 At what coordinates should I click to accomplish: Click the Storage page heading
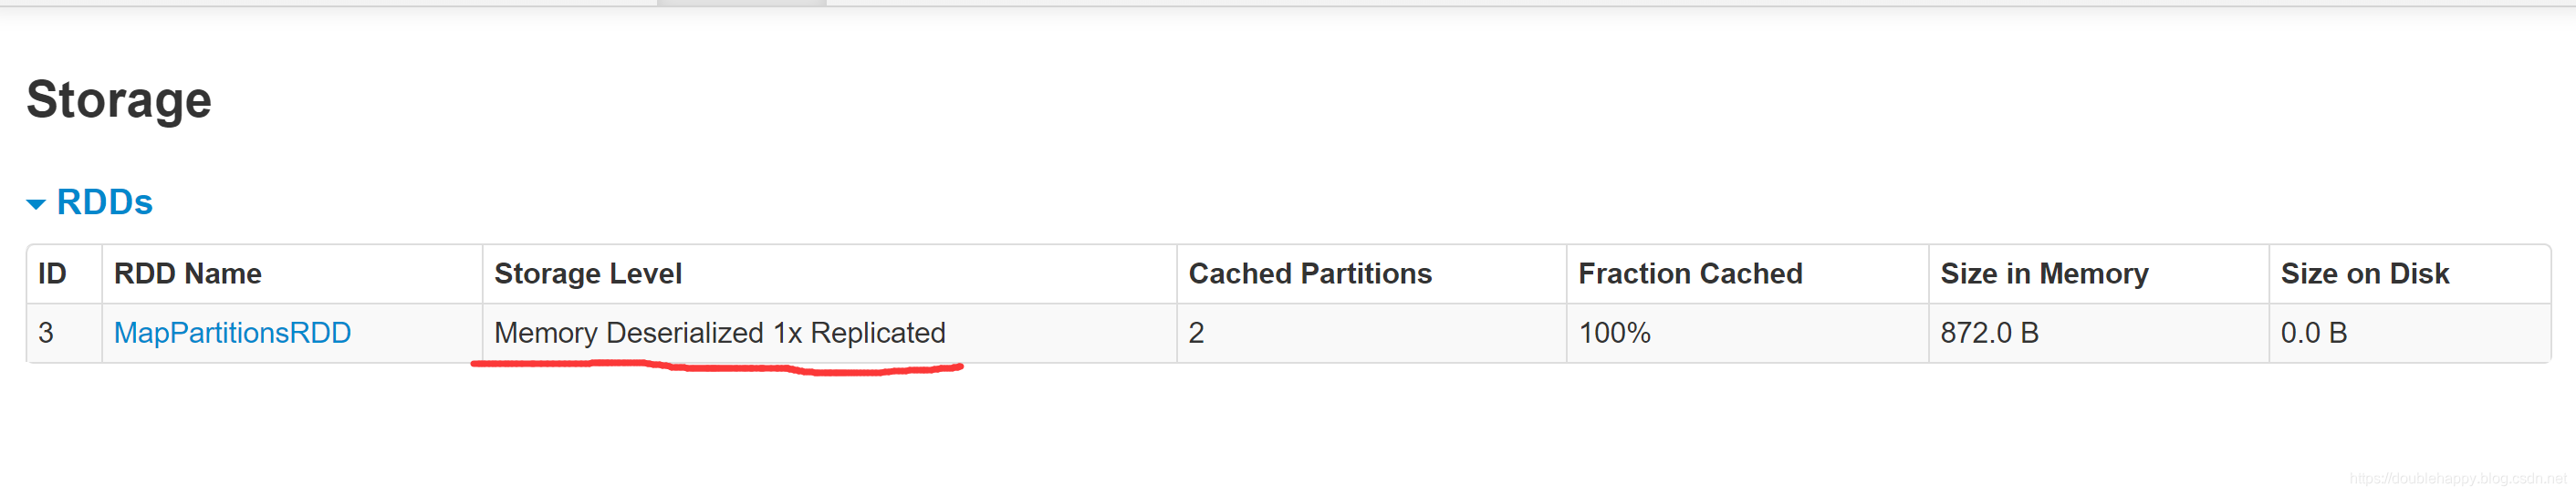(119, 100)
